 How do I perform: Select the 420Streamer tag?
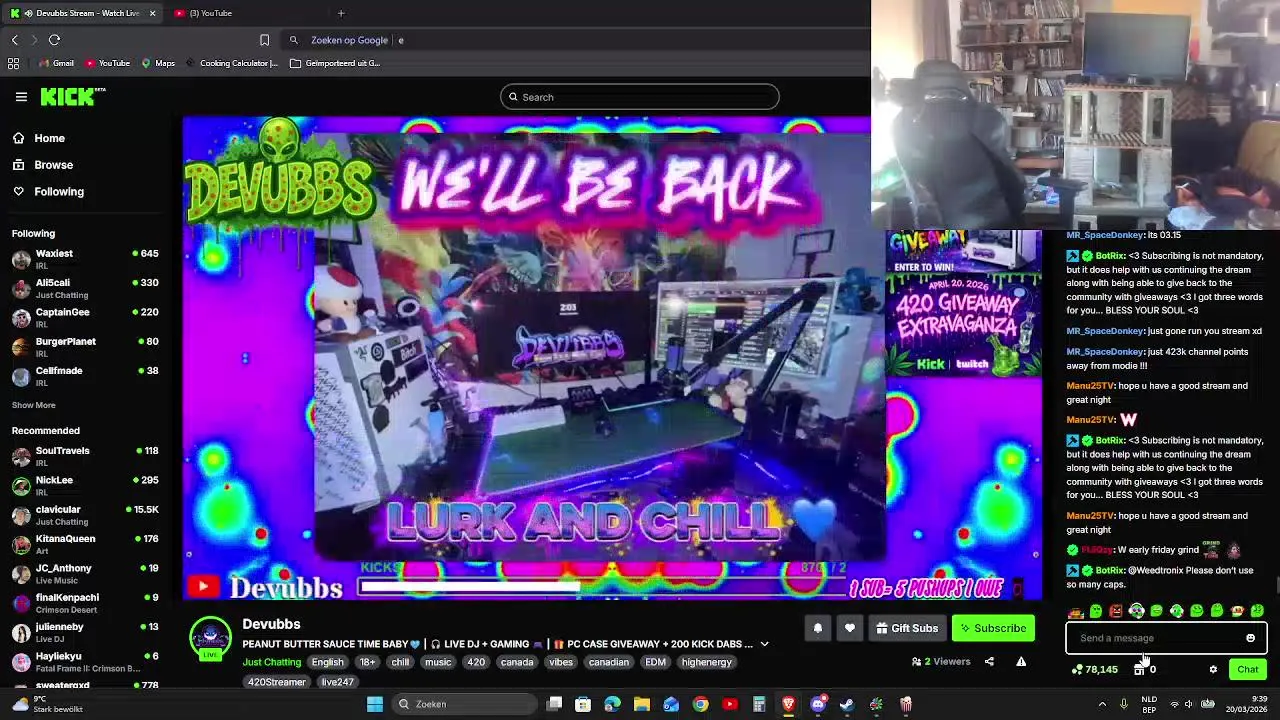pyautogui.click(x=277, y=682)
